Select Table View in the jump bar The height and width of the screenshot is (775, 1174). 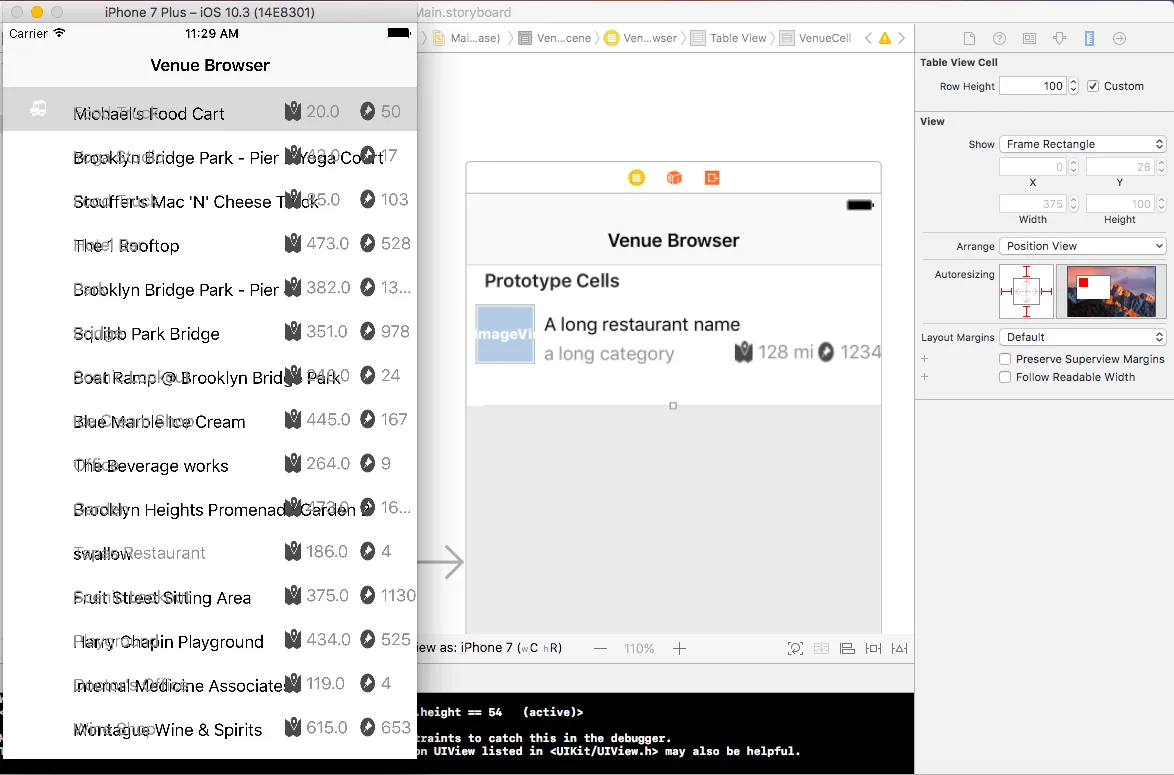729,38
